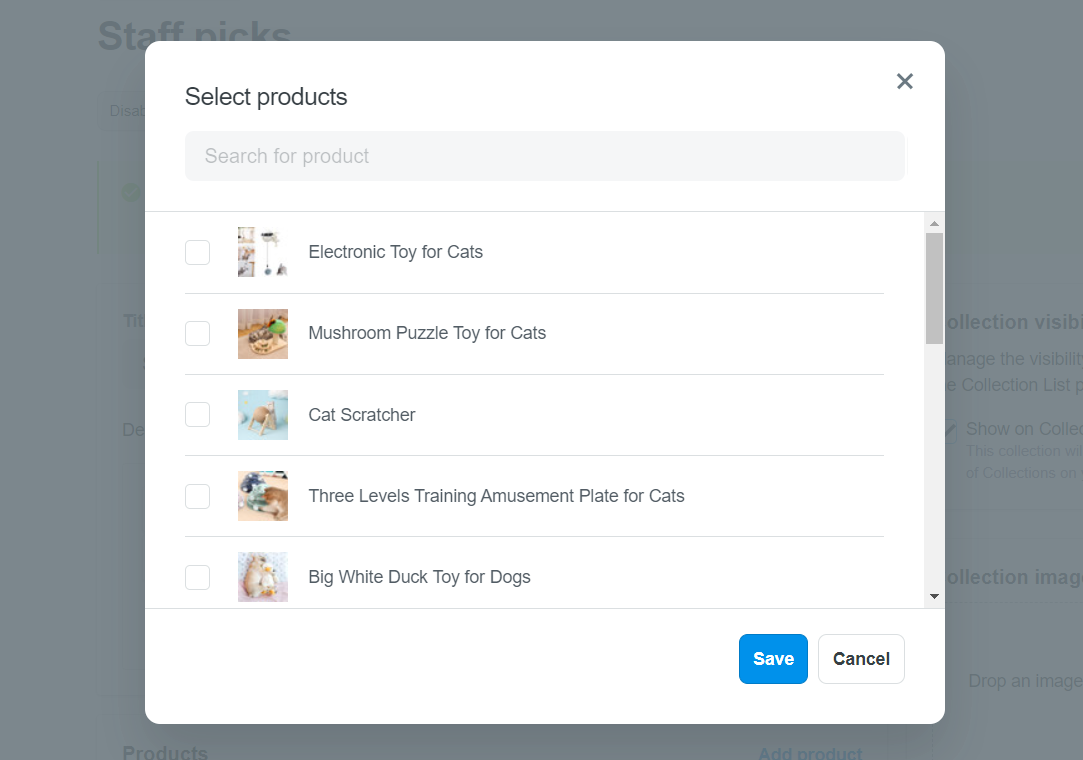Click the Cat Scratcher product image

coord(262,415)
